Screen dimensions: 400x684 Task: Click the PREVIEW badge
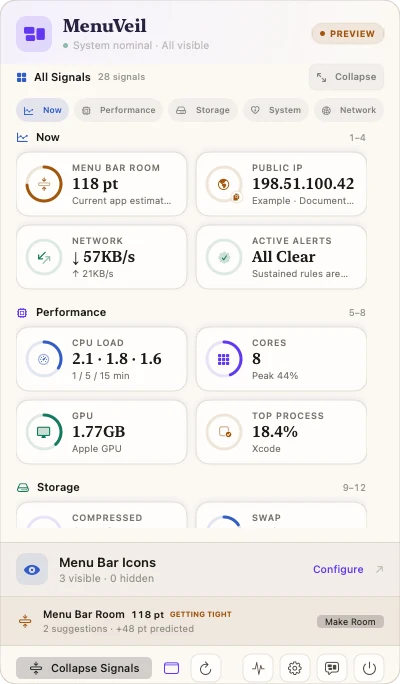348,34
